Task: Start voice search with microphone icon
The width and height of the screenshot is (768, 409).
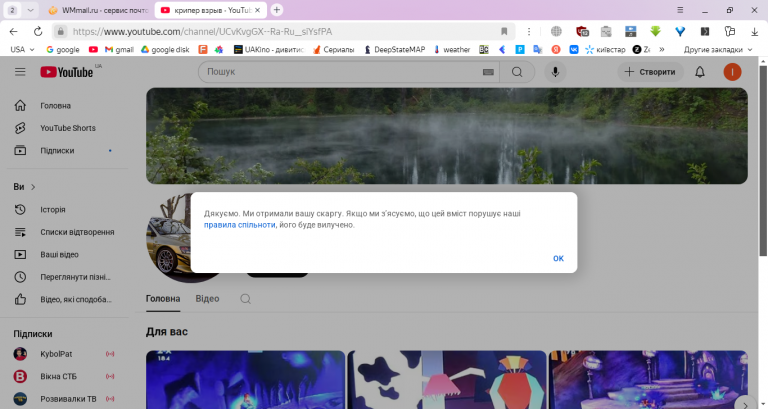Action: tap(555, 72)
